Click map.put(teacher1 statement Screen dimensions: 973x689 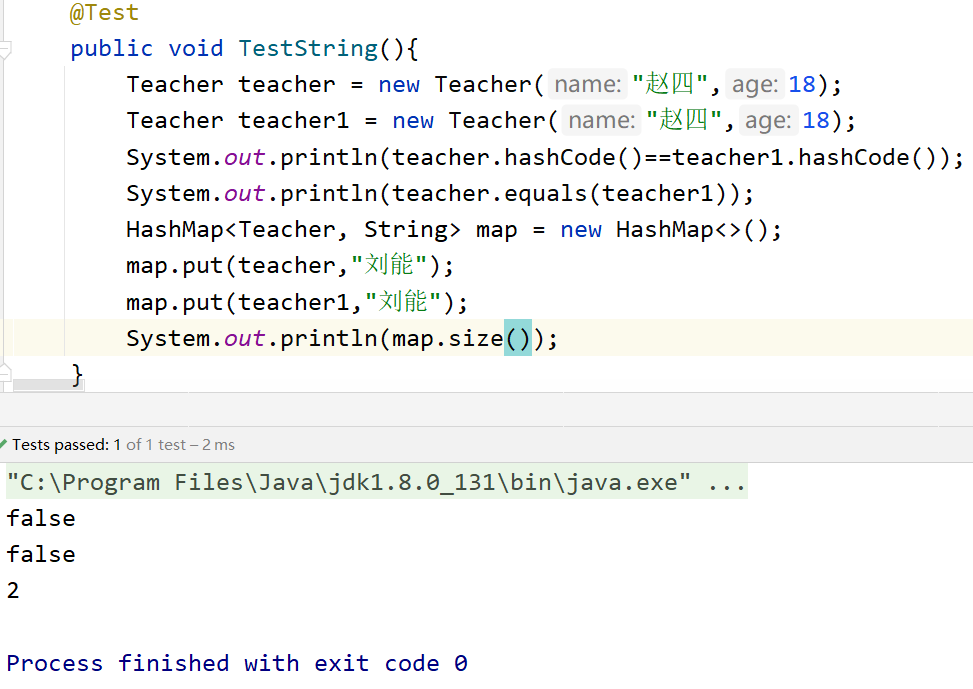(297, 302)
